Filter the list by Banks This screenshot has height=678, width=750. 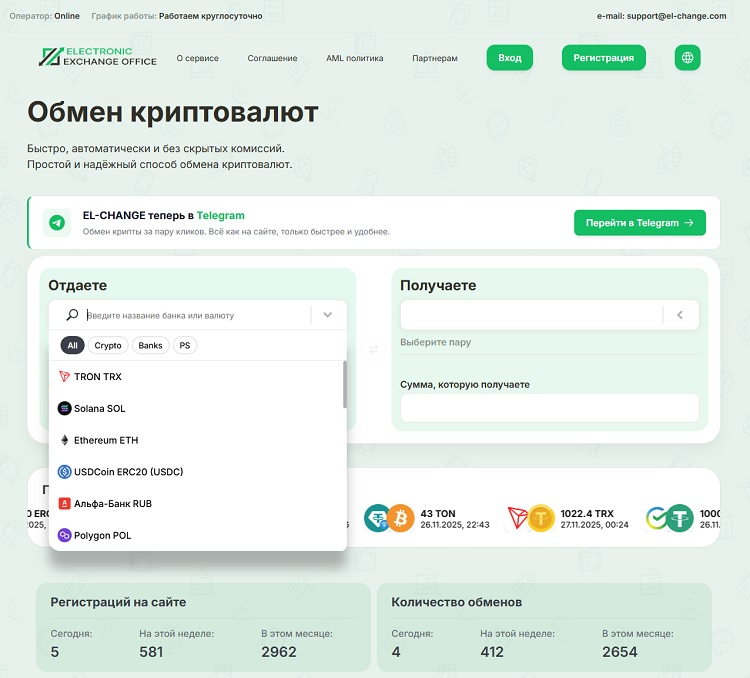point(150,346)
